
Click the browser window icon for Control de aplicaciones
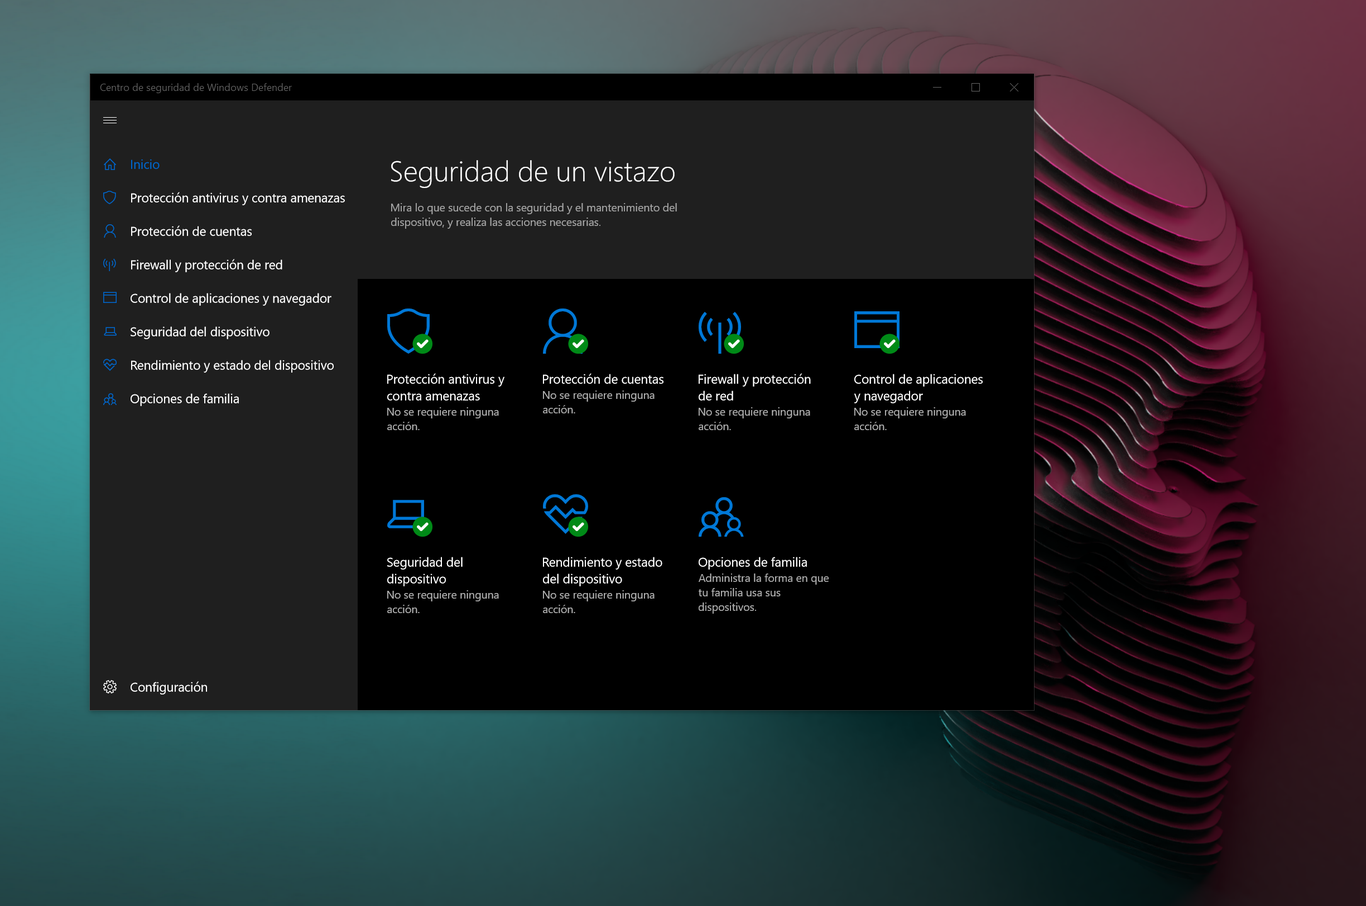tap(876, 330)
